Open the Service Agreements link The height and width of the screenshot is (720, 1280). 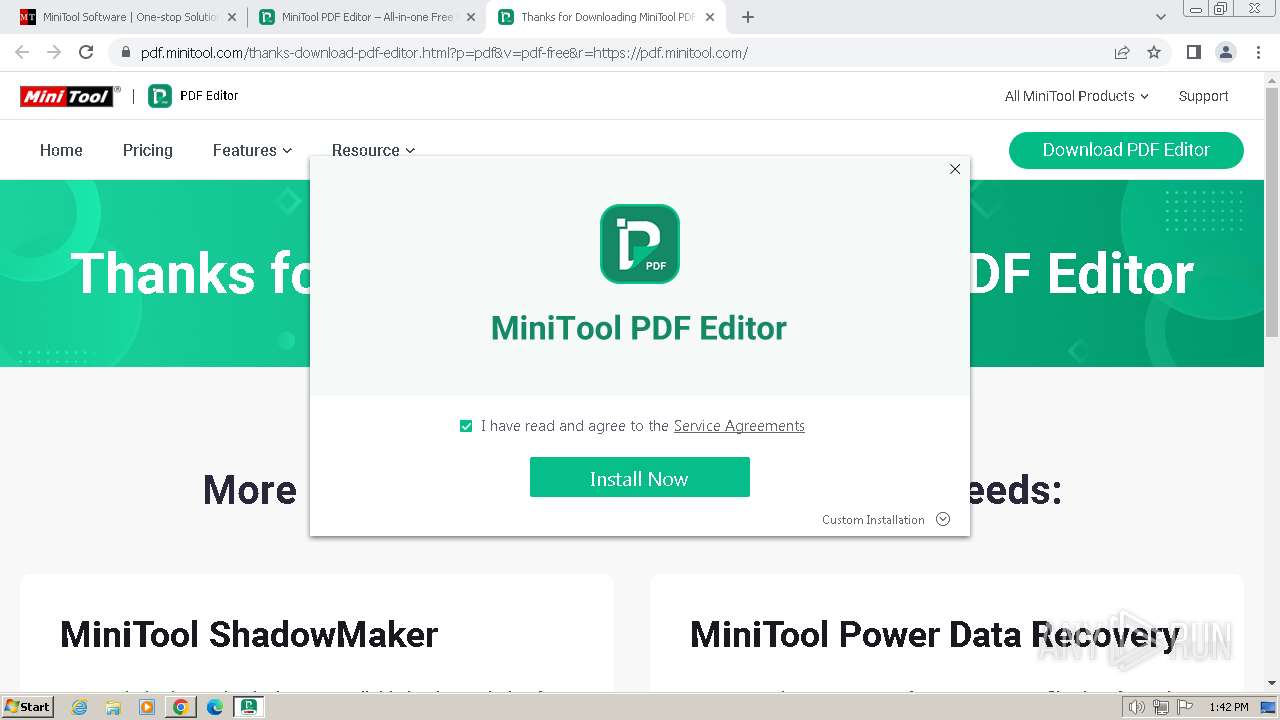(x=739, y=426)
